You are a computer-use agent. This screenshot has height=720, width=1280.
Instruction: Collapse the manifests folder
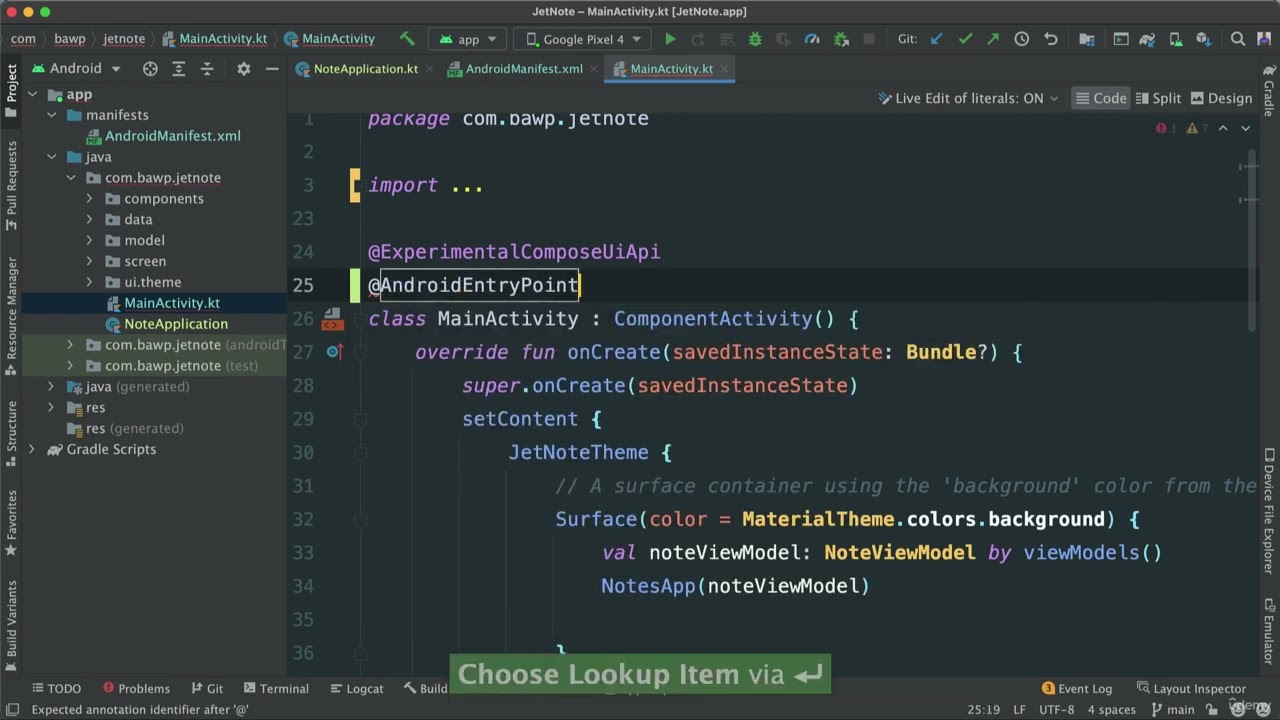[x=52, y=115]
